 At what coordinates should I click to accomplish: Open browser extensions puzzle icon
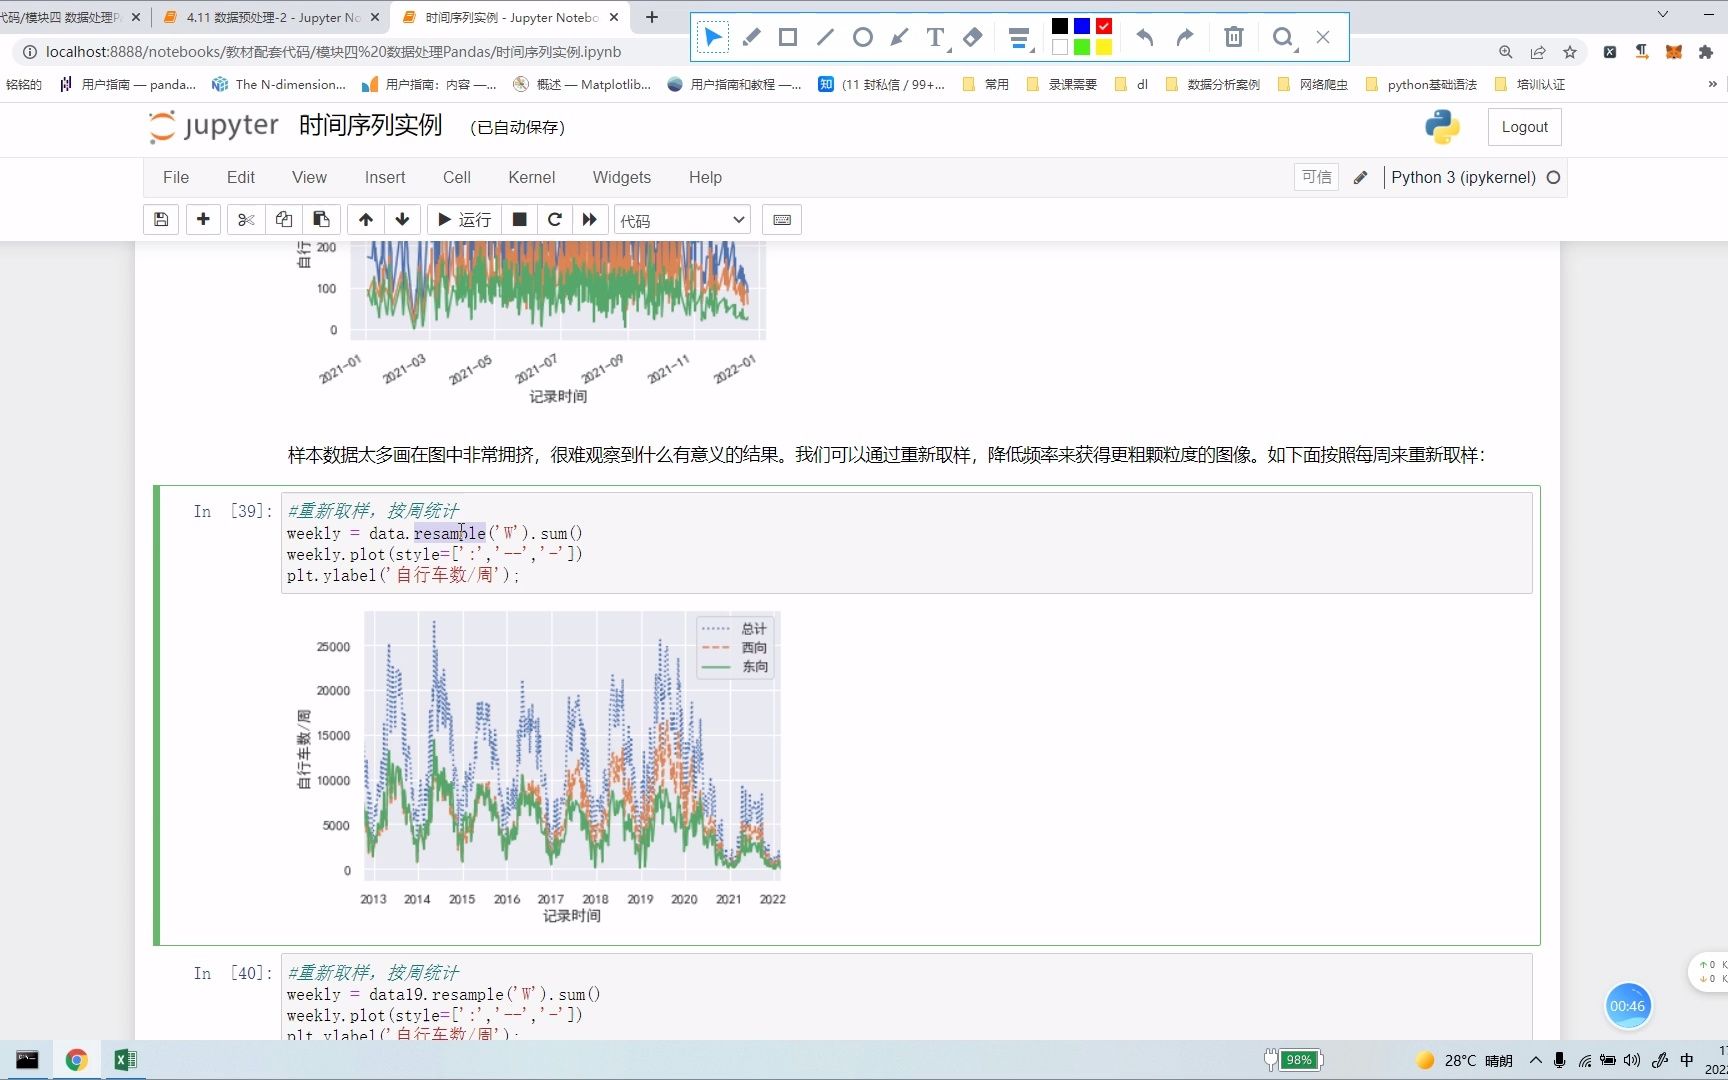pos(1706,52)
